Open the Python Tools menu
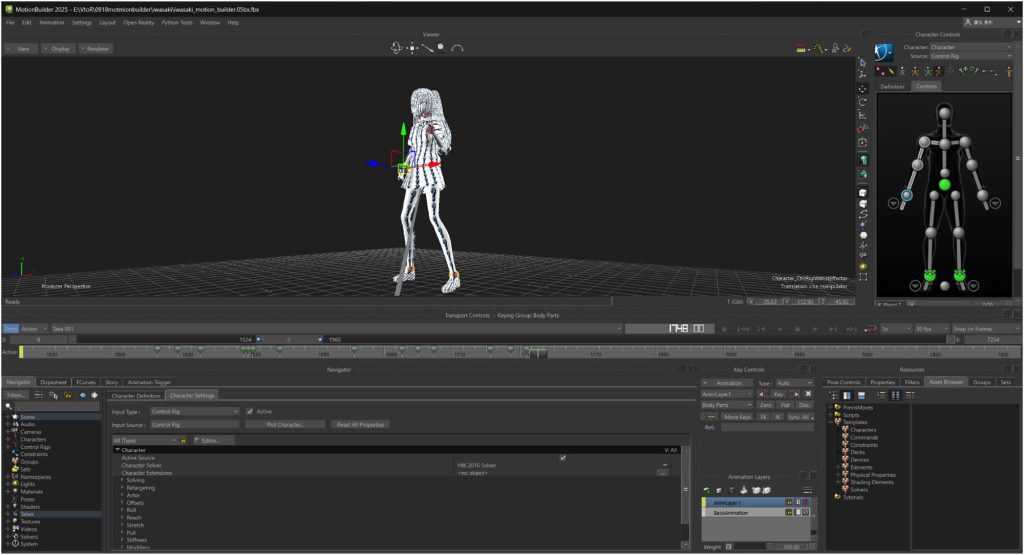 [x=178, y=22]
